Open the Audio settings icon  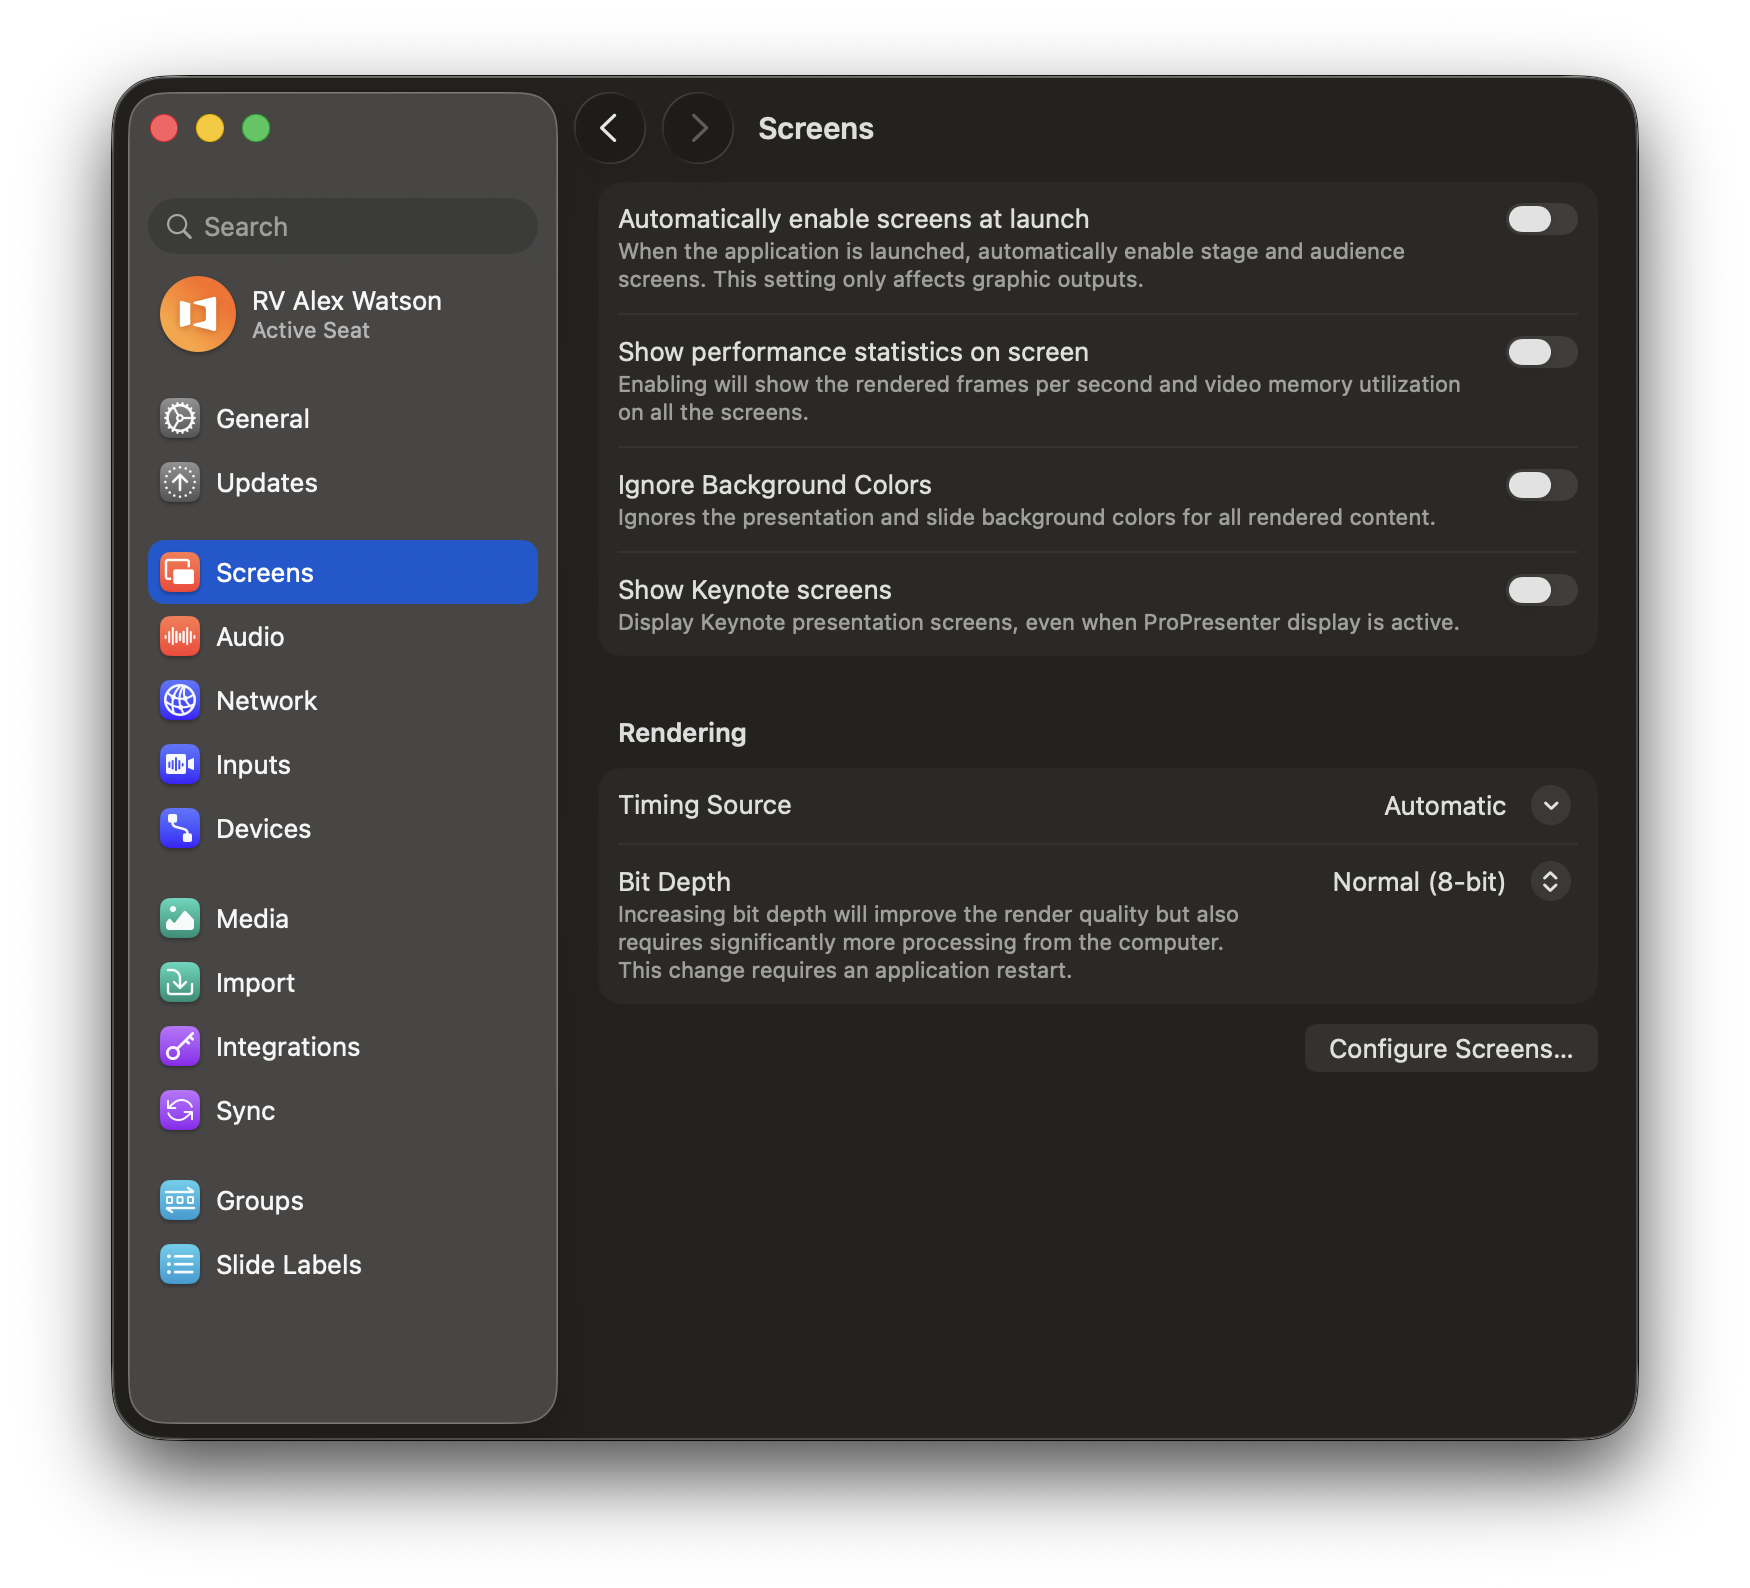(180, 637)
